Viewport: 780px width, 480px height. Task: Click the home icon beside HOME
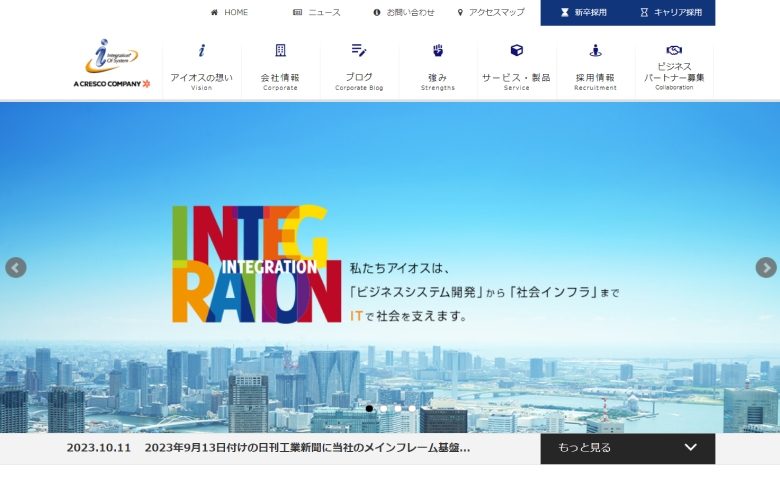click(214, 12)
